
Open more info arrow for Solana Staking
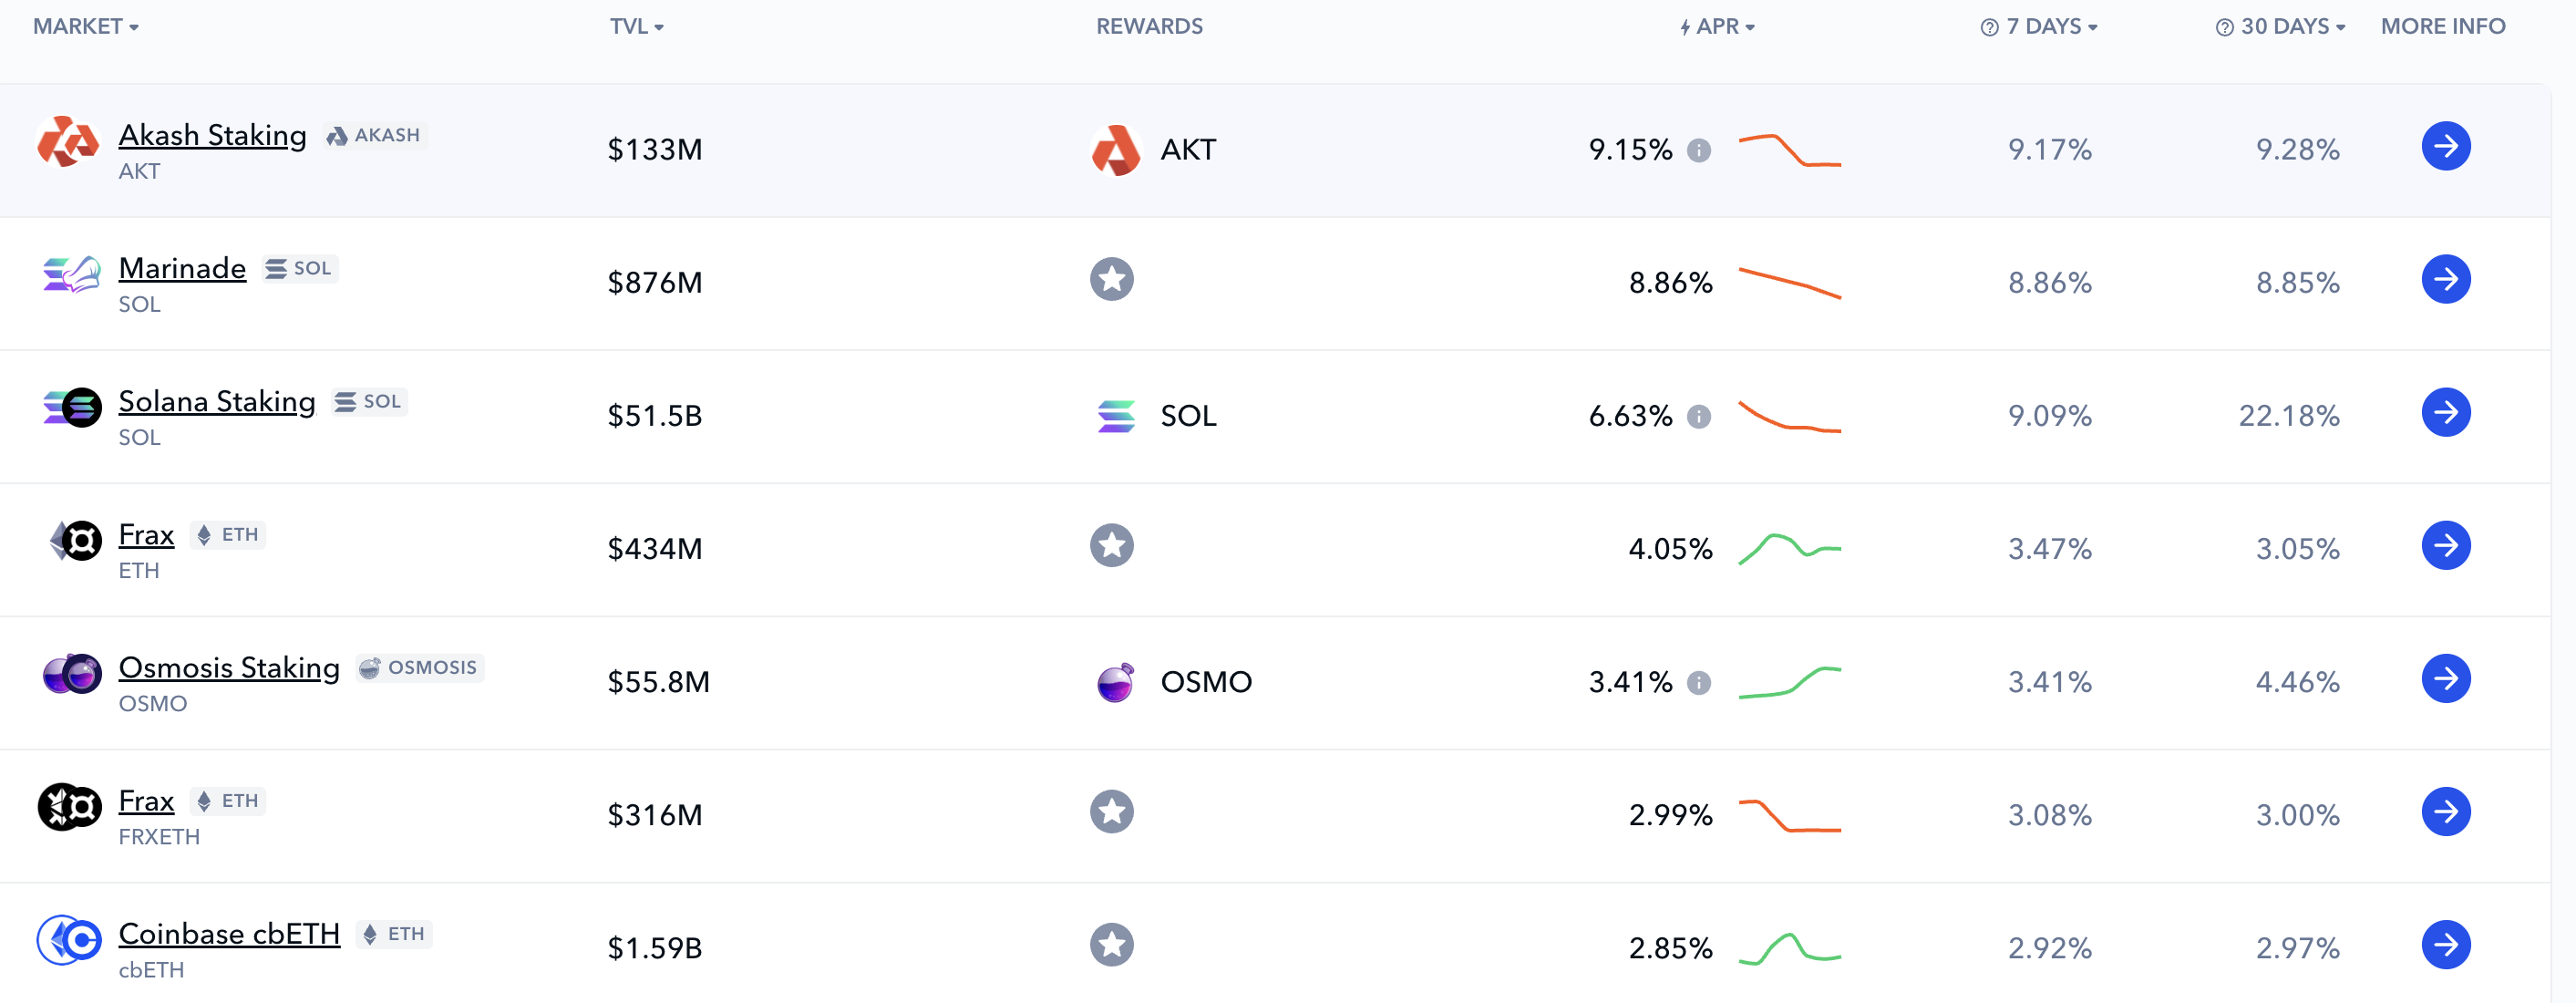[2445, 413]
